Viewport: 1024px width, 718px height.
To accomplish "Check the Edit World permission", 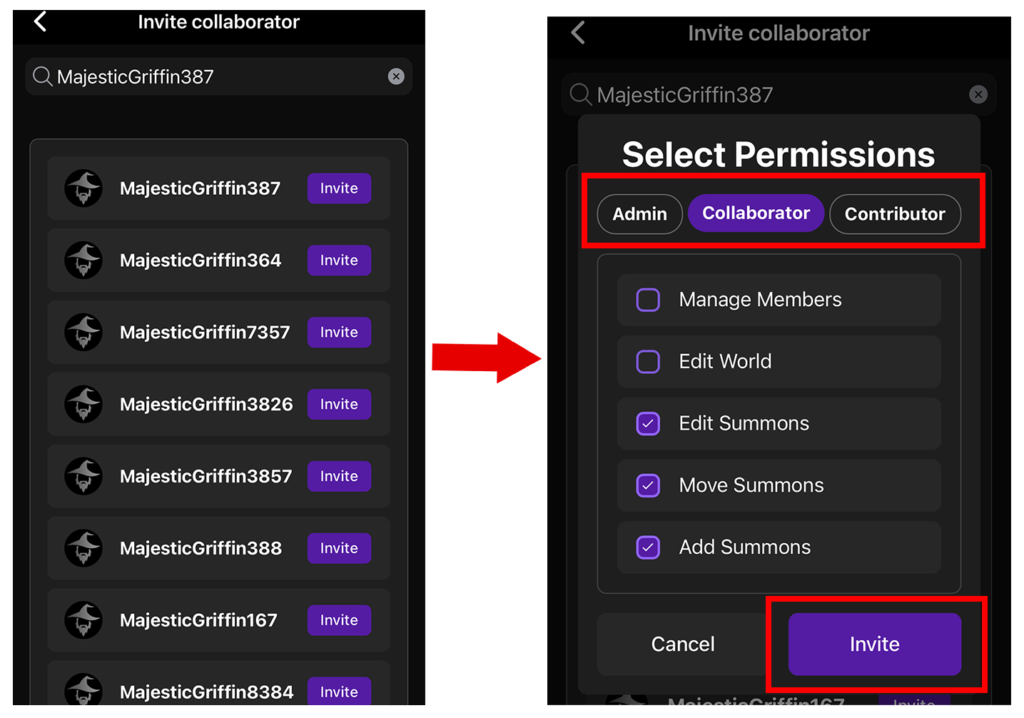I will coord(648,362).
